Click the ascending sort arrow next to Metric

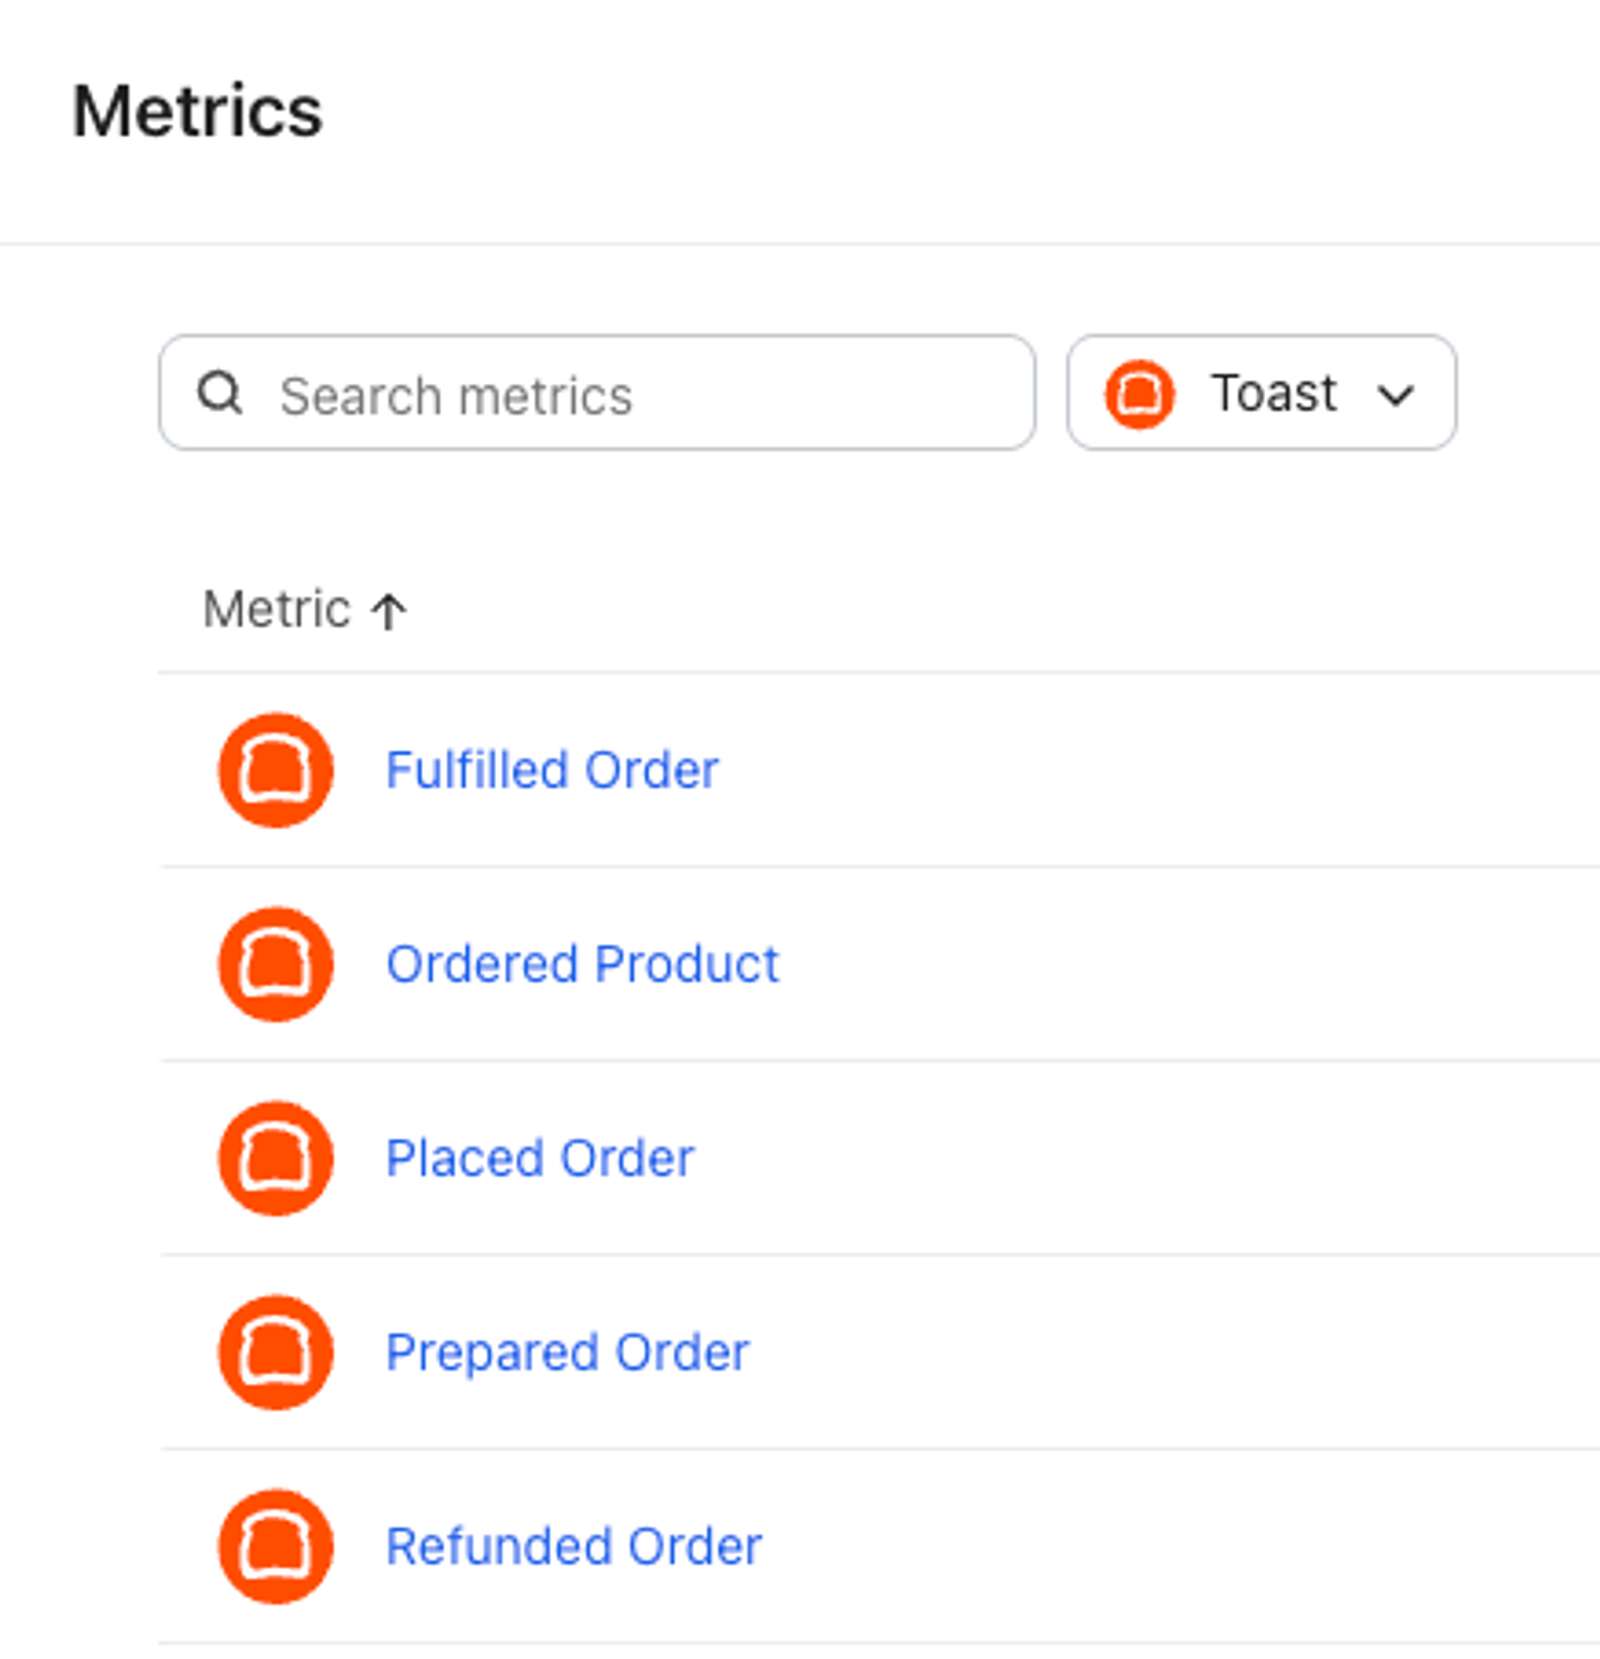pyautogui.click(x=389, y=611)
